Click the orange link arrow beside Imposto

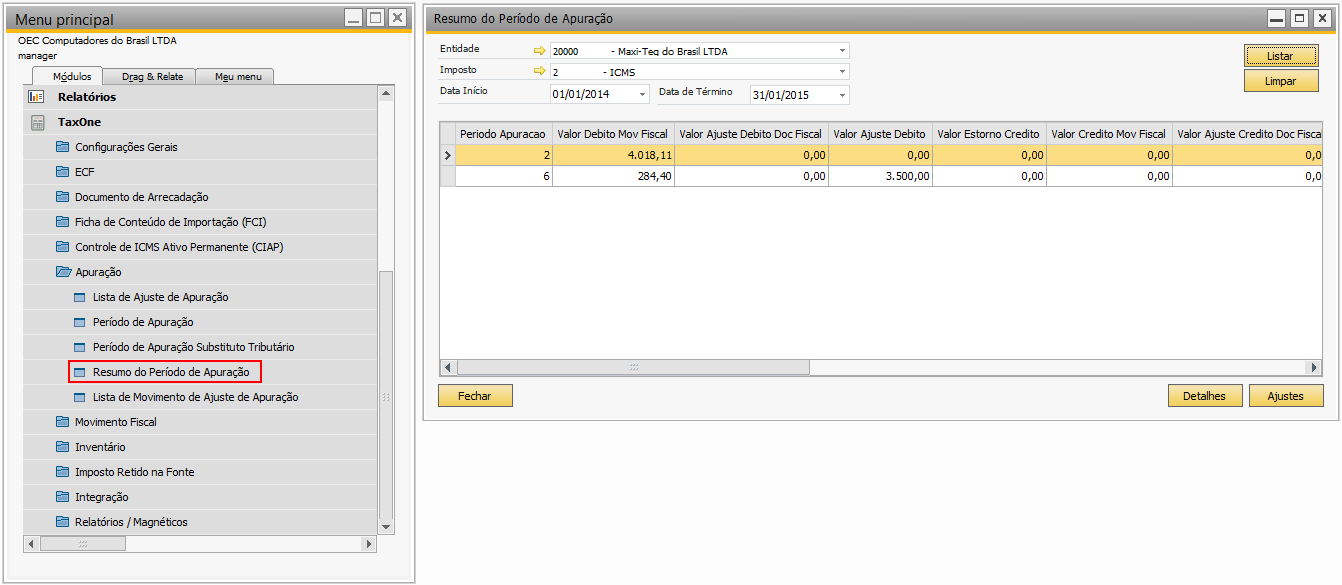(540, 71)
